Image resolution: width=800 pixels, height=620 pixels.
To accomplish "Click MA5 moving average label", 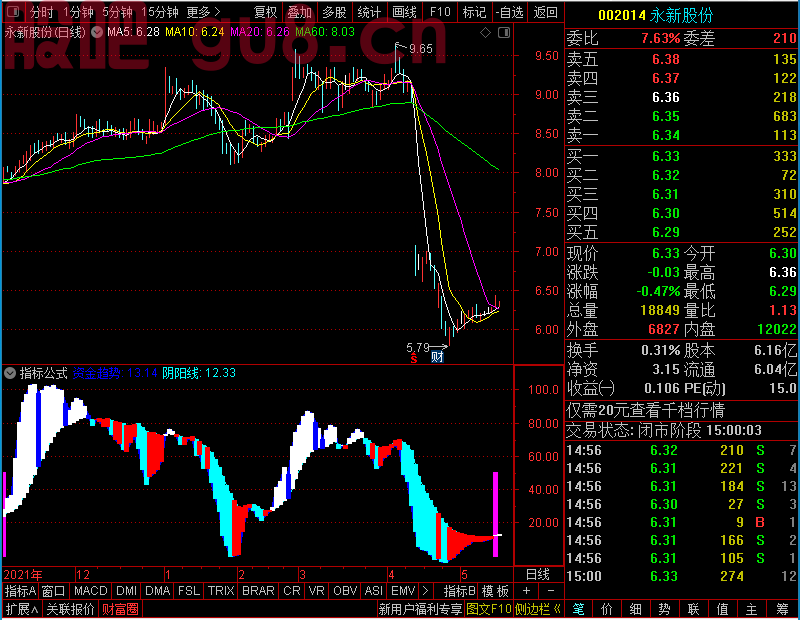I will [x=133, y=32].
